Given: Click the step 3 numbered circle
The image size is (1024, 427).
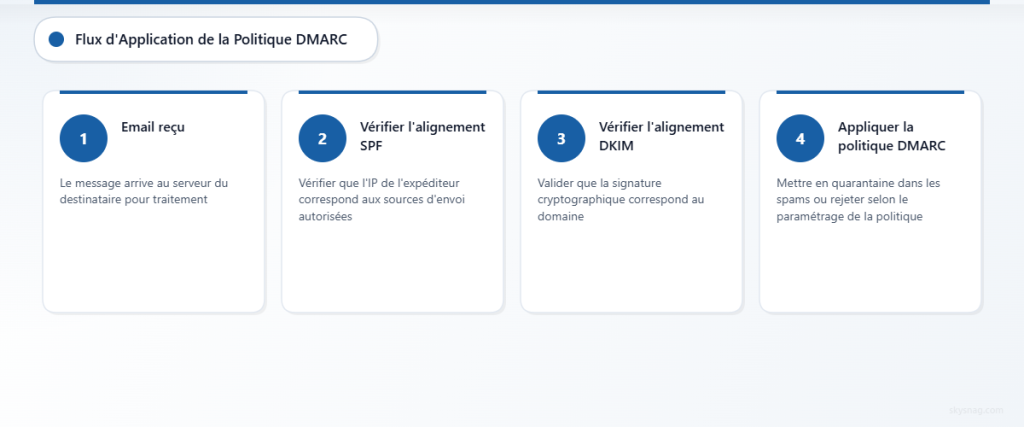Looking at the screenshot, I should point(562,138).
